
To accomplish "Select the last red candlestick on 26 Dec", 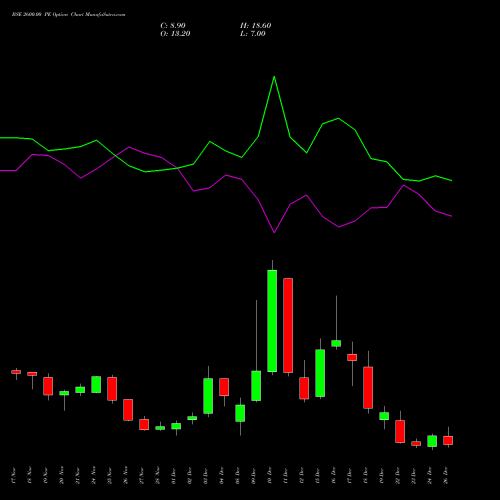I will tap(448, 440).
